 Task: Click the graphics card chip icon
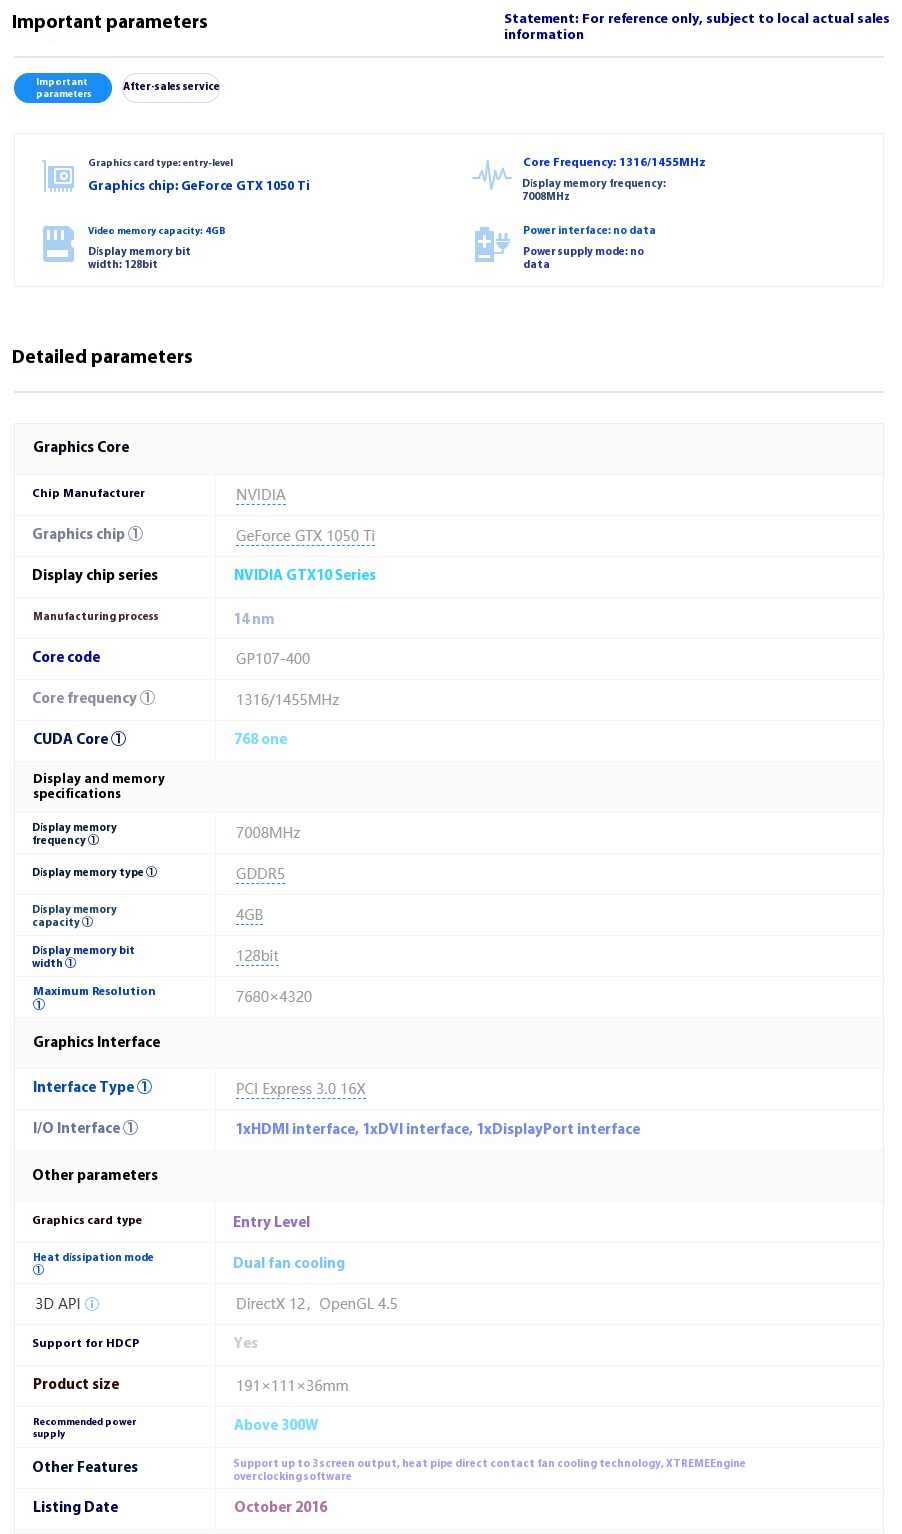[x=59, y=176]
